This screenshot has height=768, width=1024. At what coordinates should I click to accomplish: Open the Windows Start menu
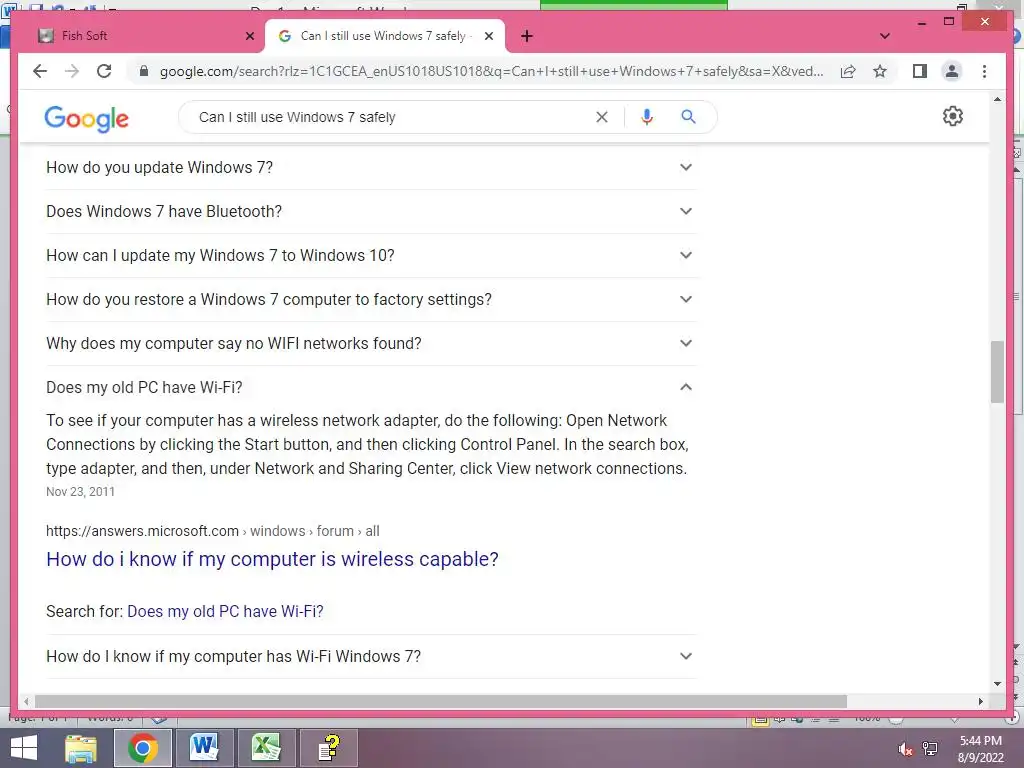pos(24,748)
